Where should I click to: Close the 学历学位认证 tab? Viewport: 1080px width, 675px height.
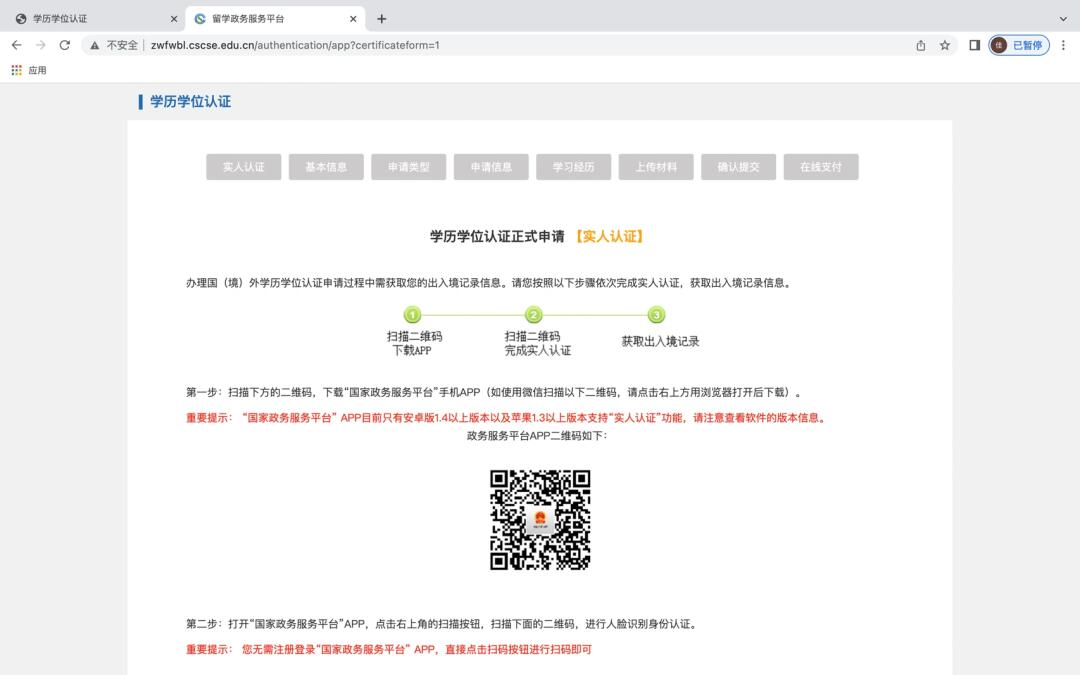174,19
